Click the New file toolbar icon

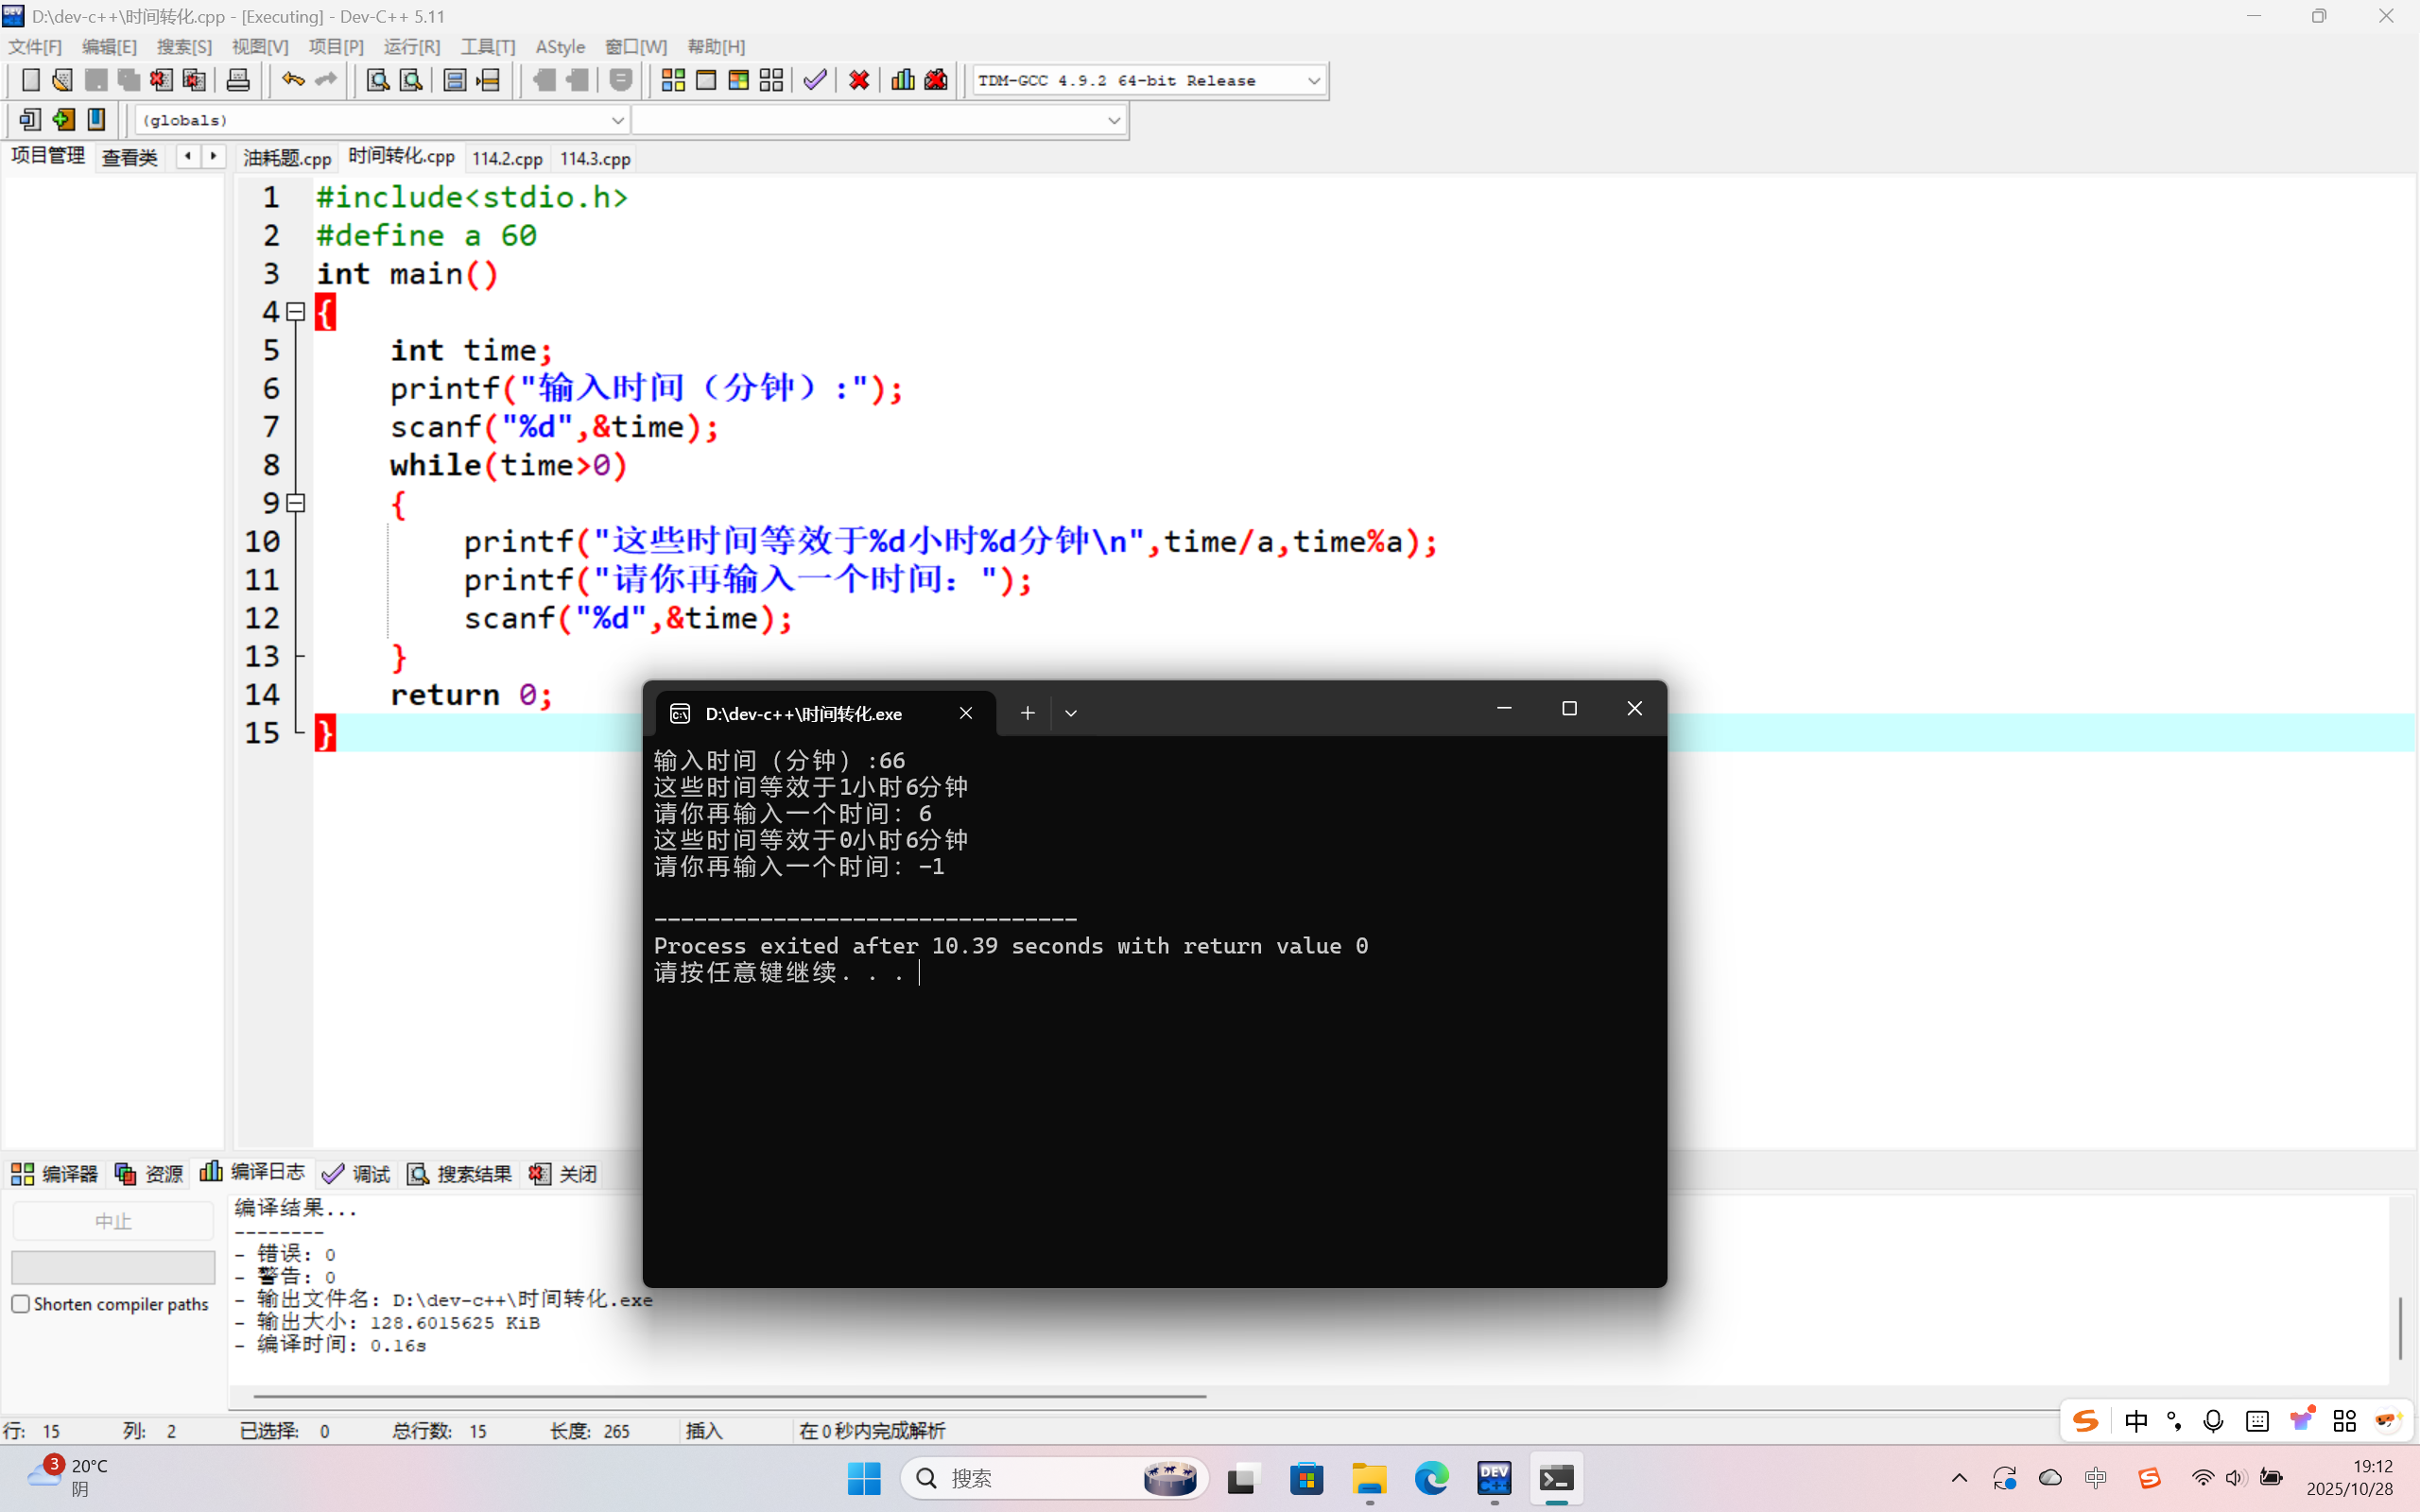[x=30, y=80]
